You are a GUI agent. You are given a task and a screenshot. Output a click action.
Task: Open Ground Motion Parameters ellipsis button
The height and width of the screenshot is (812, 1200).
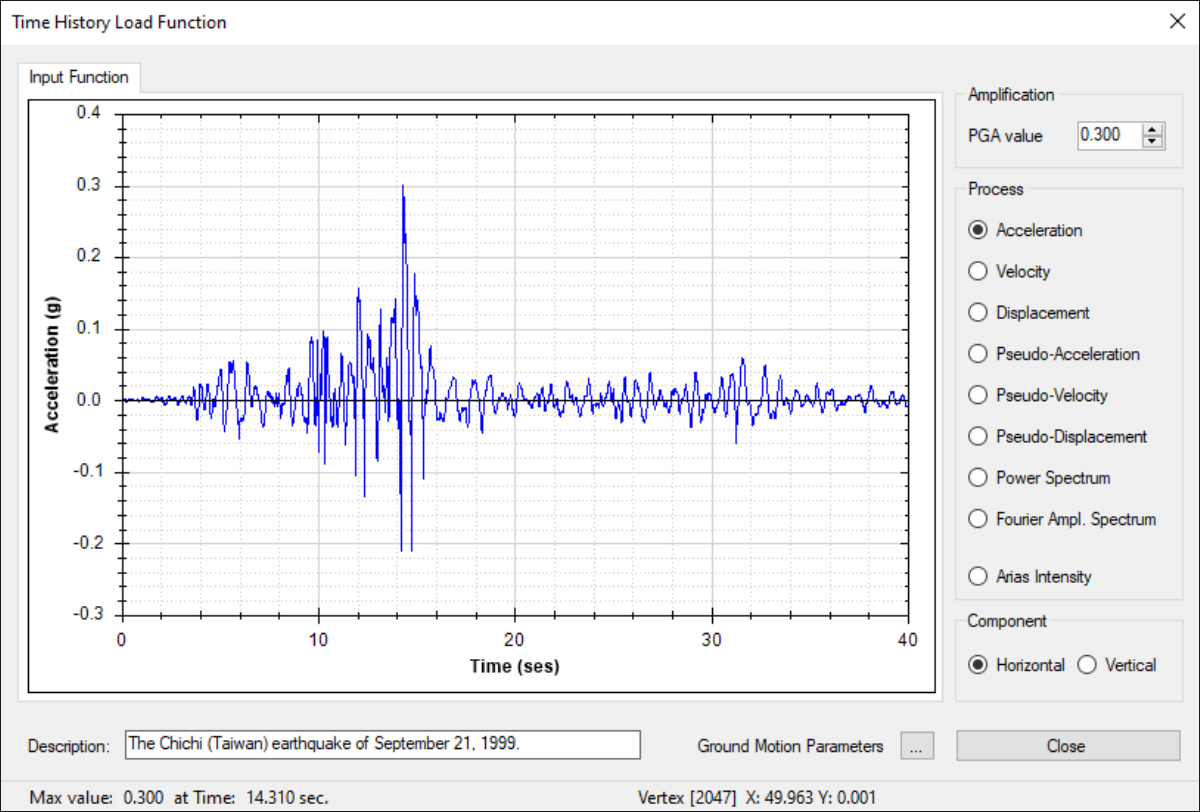915,746
